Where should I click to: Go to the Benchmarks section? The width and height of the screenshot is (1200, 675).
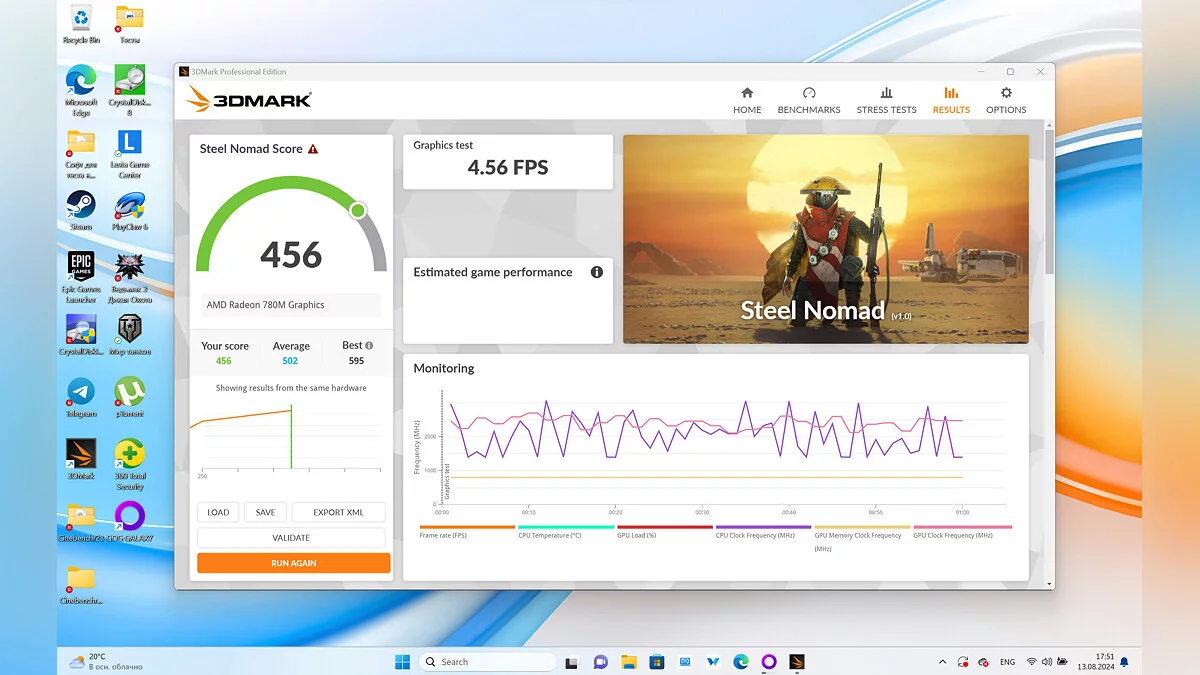point(809,99)
